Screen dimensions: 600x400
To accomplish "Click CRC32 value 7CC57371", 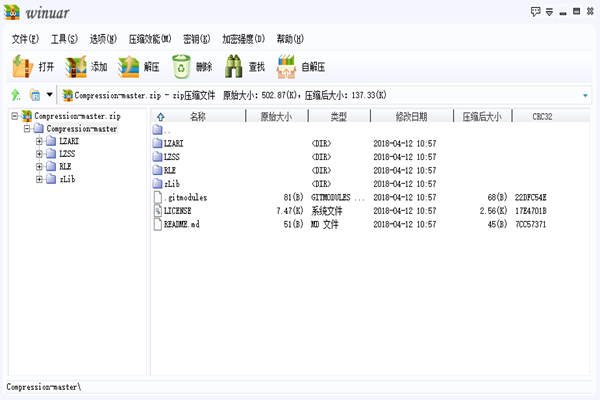I will coord(530,224).
